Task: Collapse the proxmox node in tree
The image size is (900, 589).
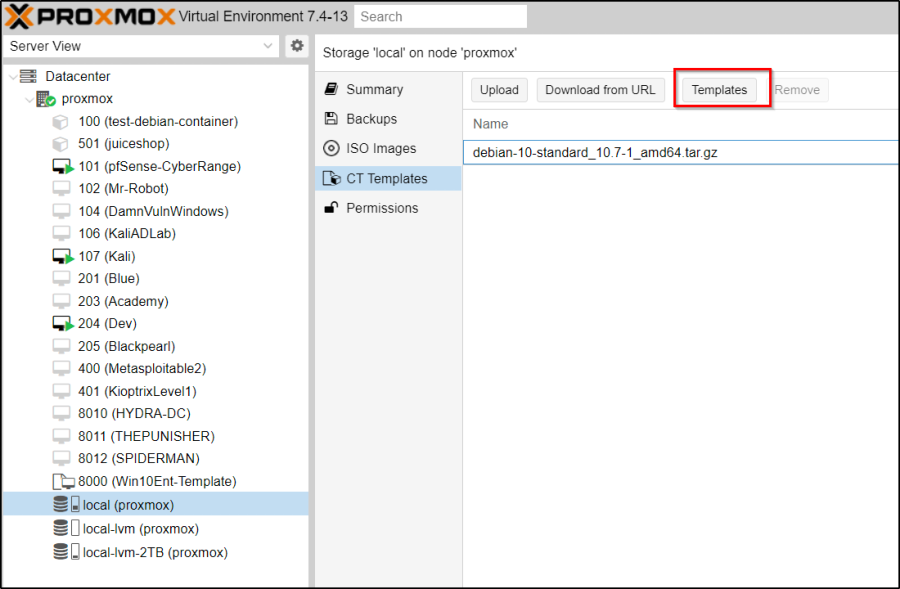Action: pos(27,99)
